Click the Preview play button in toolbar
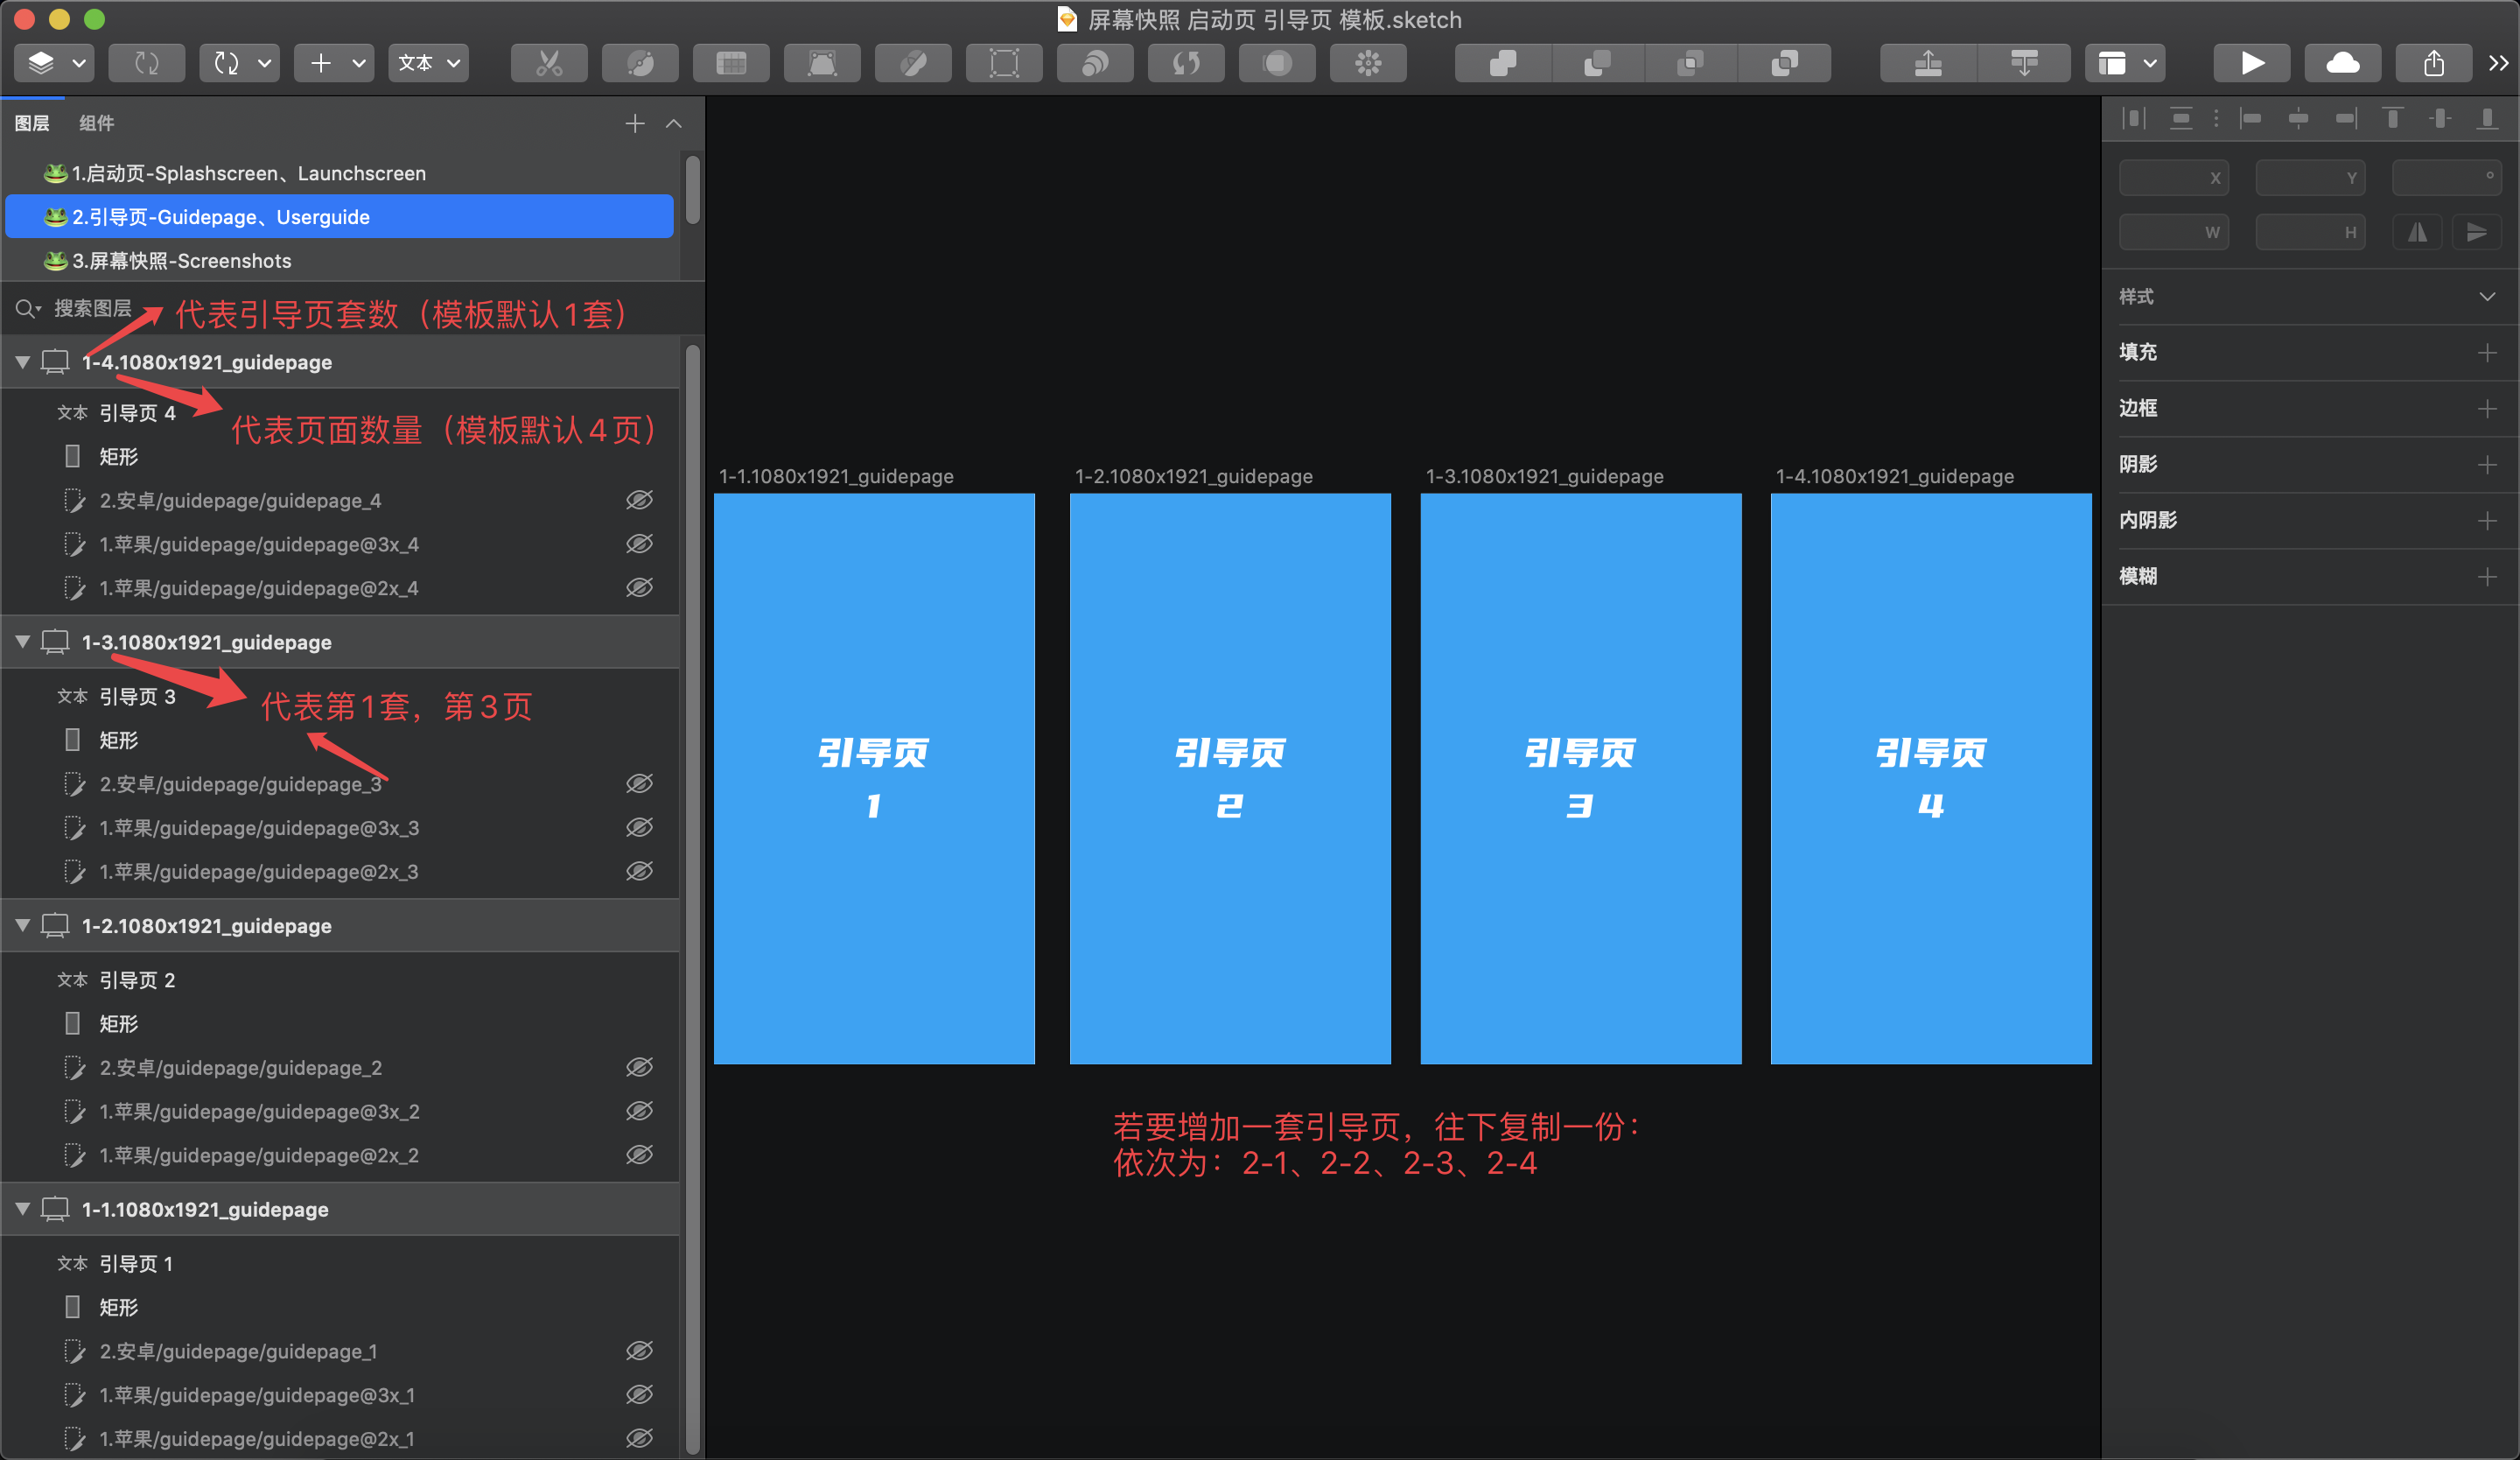 tap(2251, 64)
